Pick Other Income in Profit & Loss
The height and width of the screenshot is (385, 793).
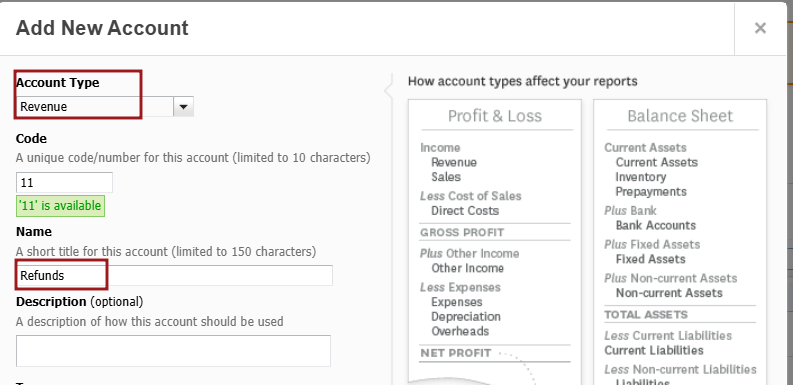click(x=467, y=268)
